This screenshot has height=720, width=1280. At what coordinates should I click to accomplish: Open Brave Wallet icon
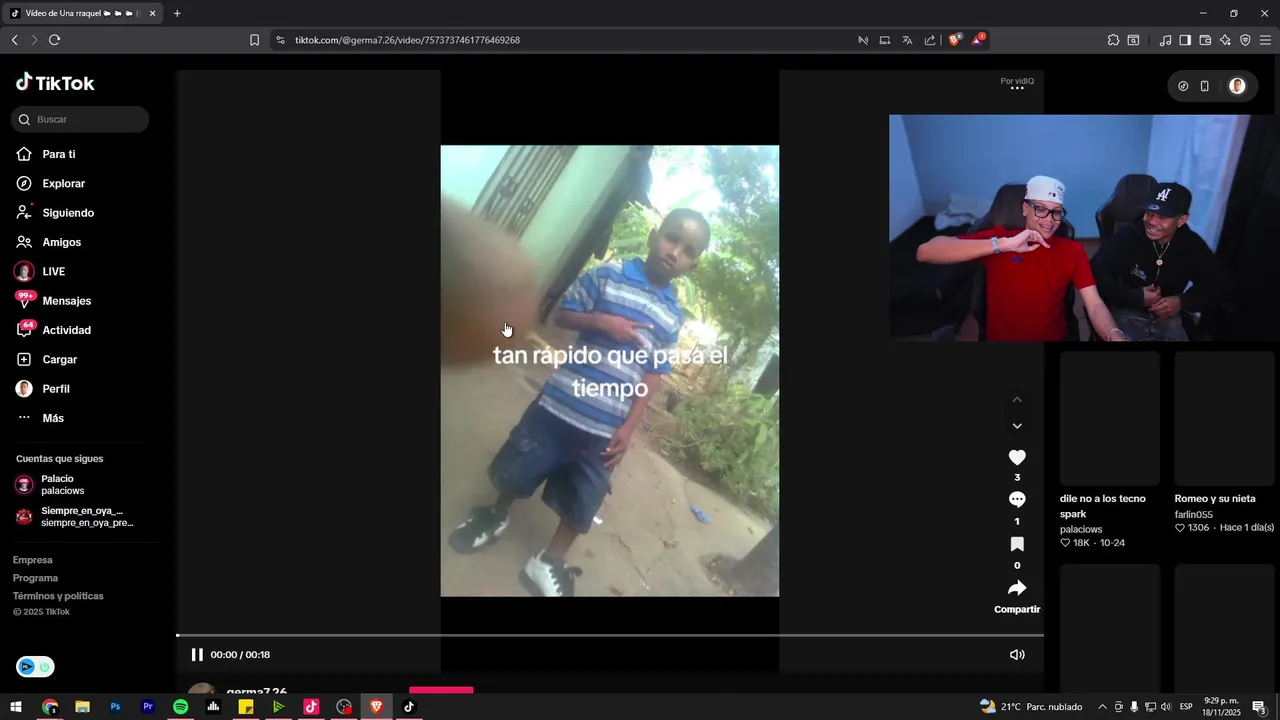[1205, 40]
